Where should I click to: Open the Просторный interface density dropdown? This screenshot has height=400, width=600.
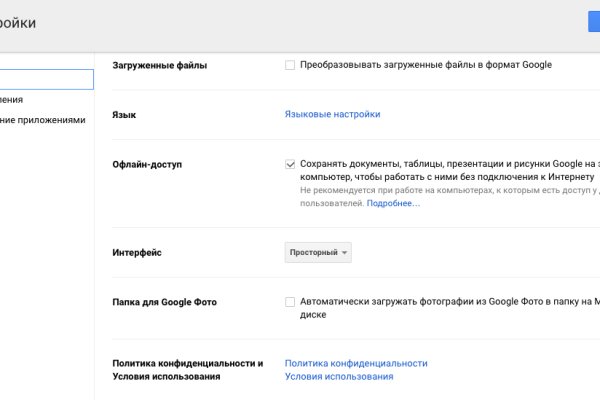point(317,253)
